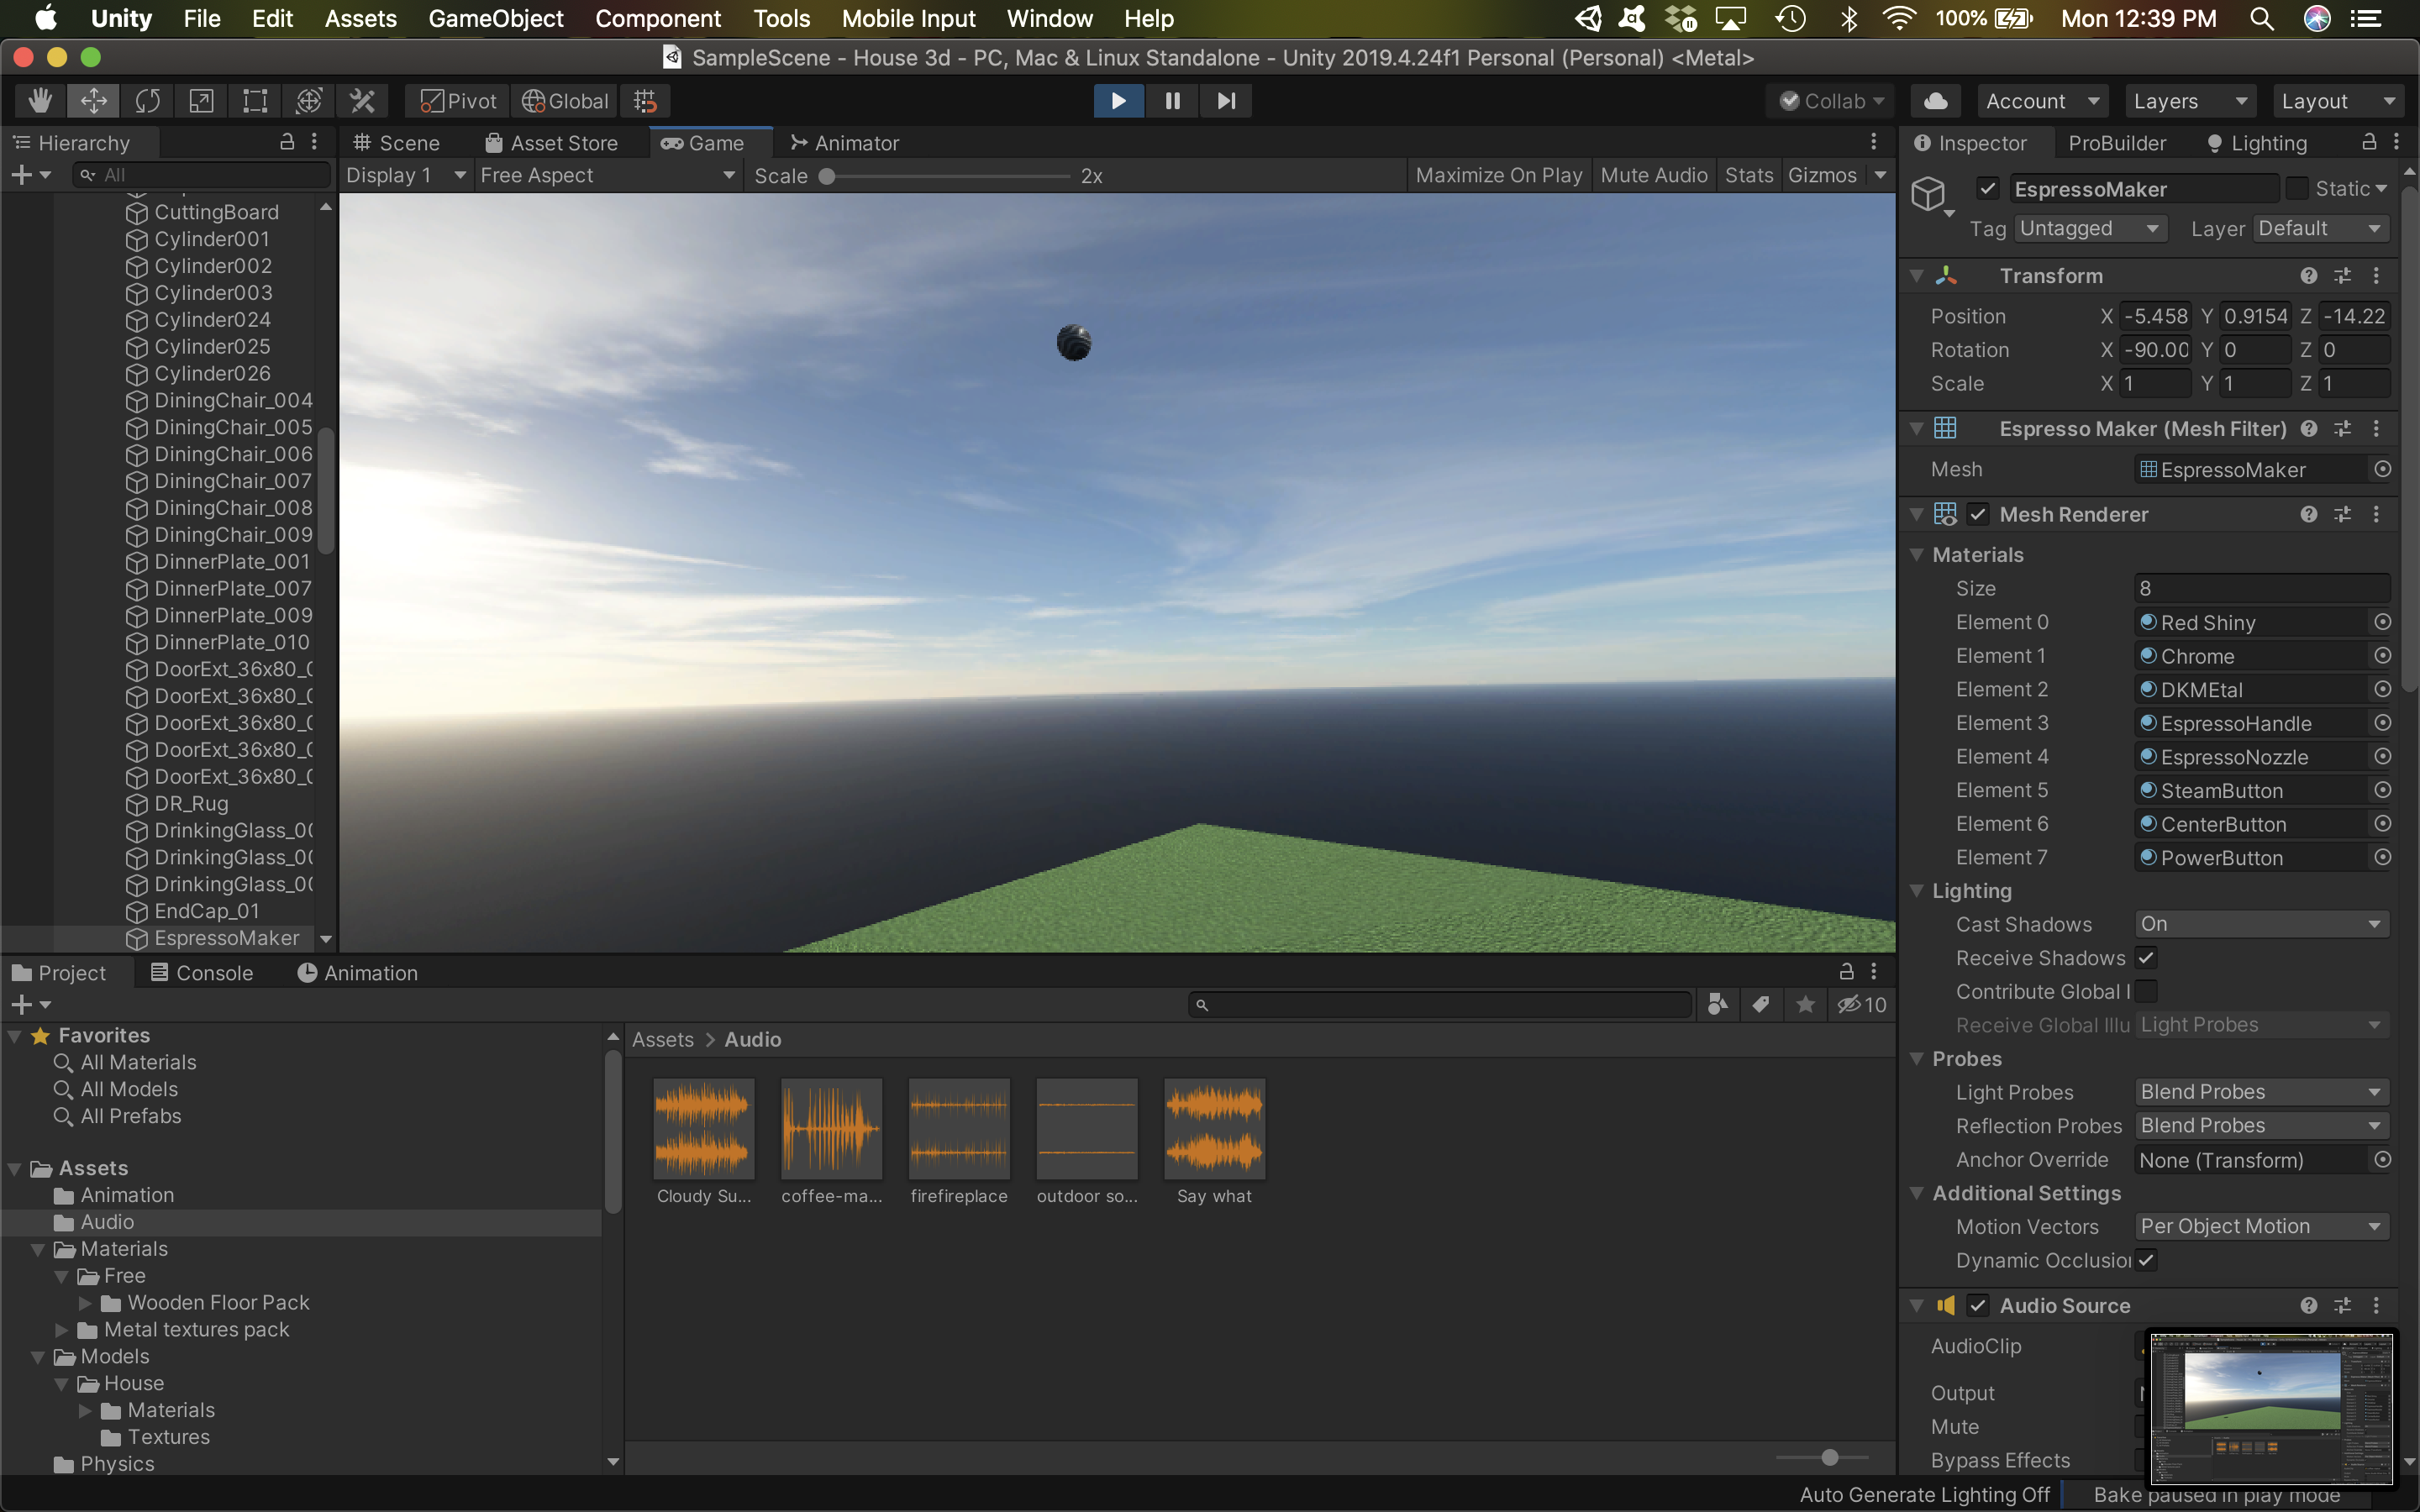Viewport: 2420px width, 1512px height.
Task: Select the Hand tool in toolbar
Action: click(x=40, y=101)
